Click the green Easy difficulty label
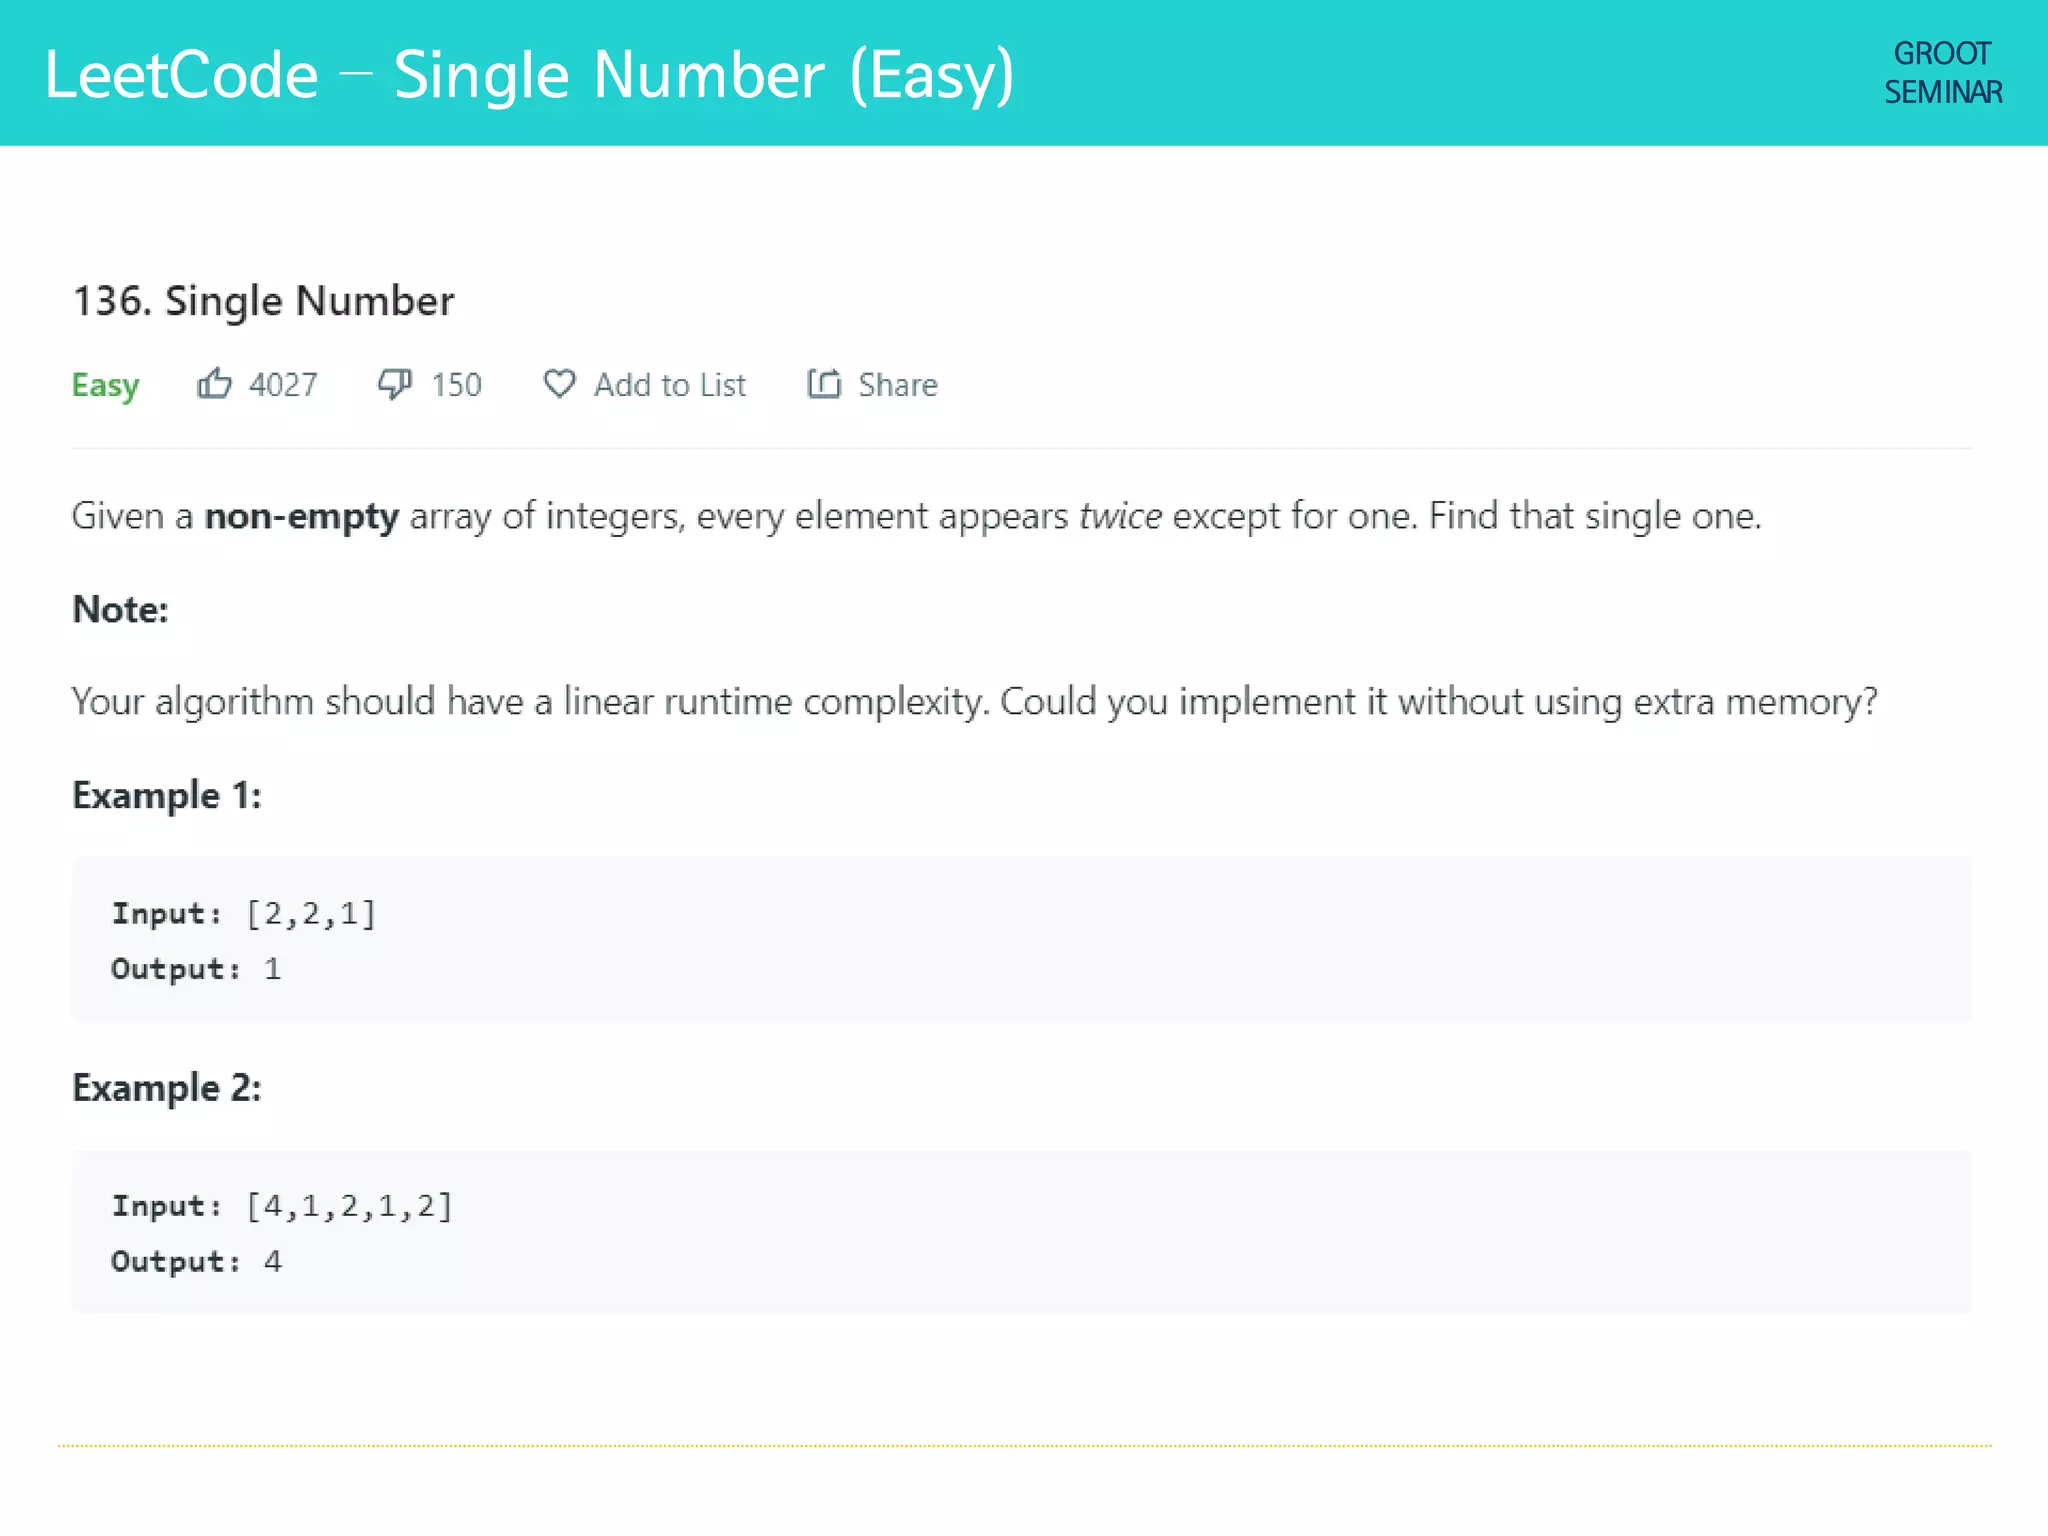The width and height of the screenshot is (2048, 1536). 105,385
